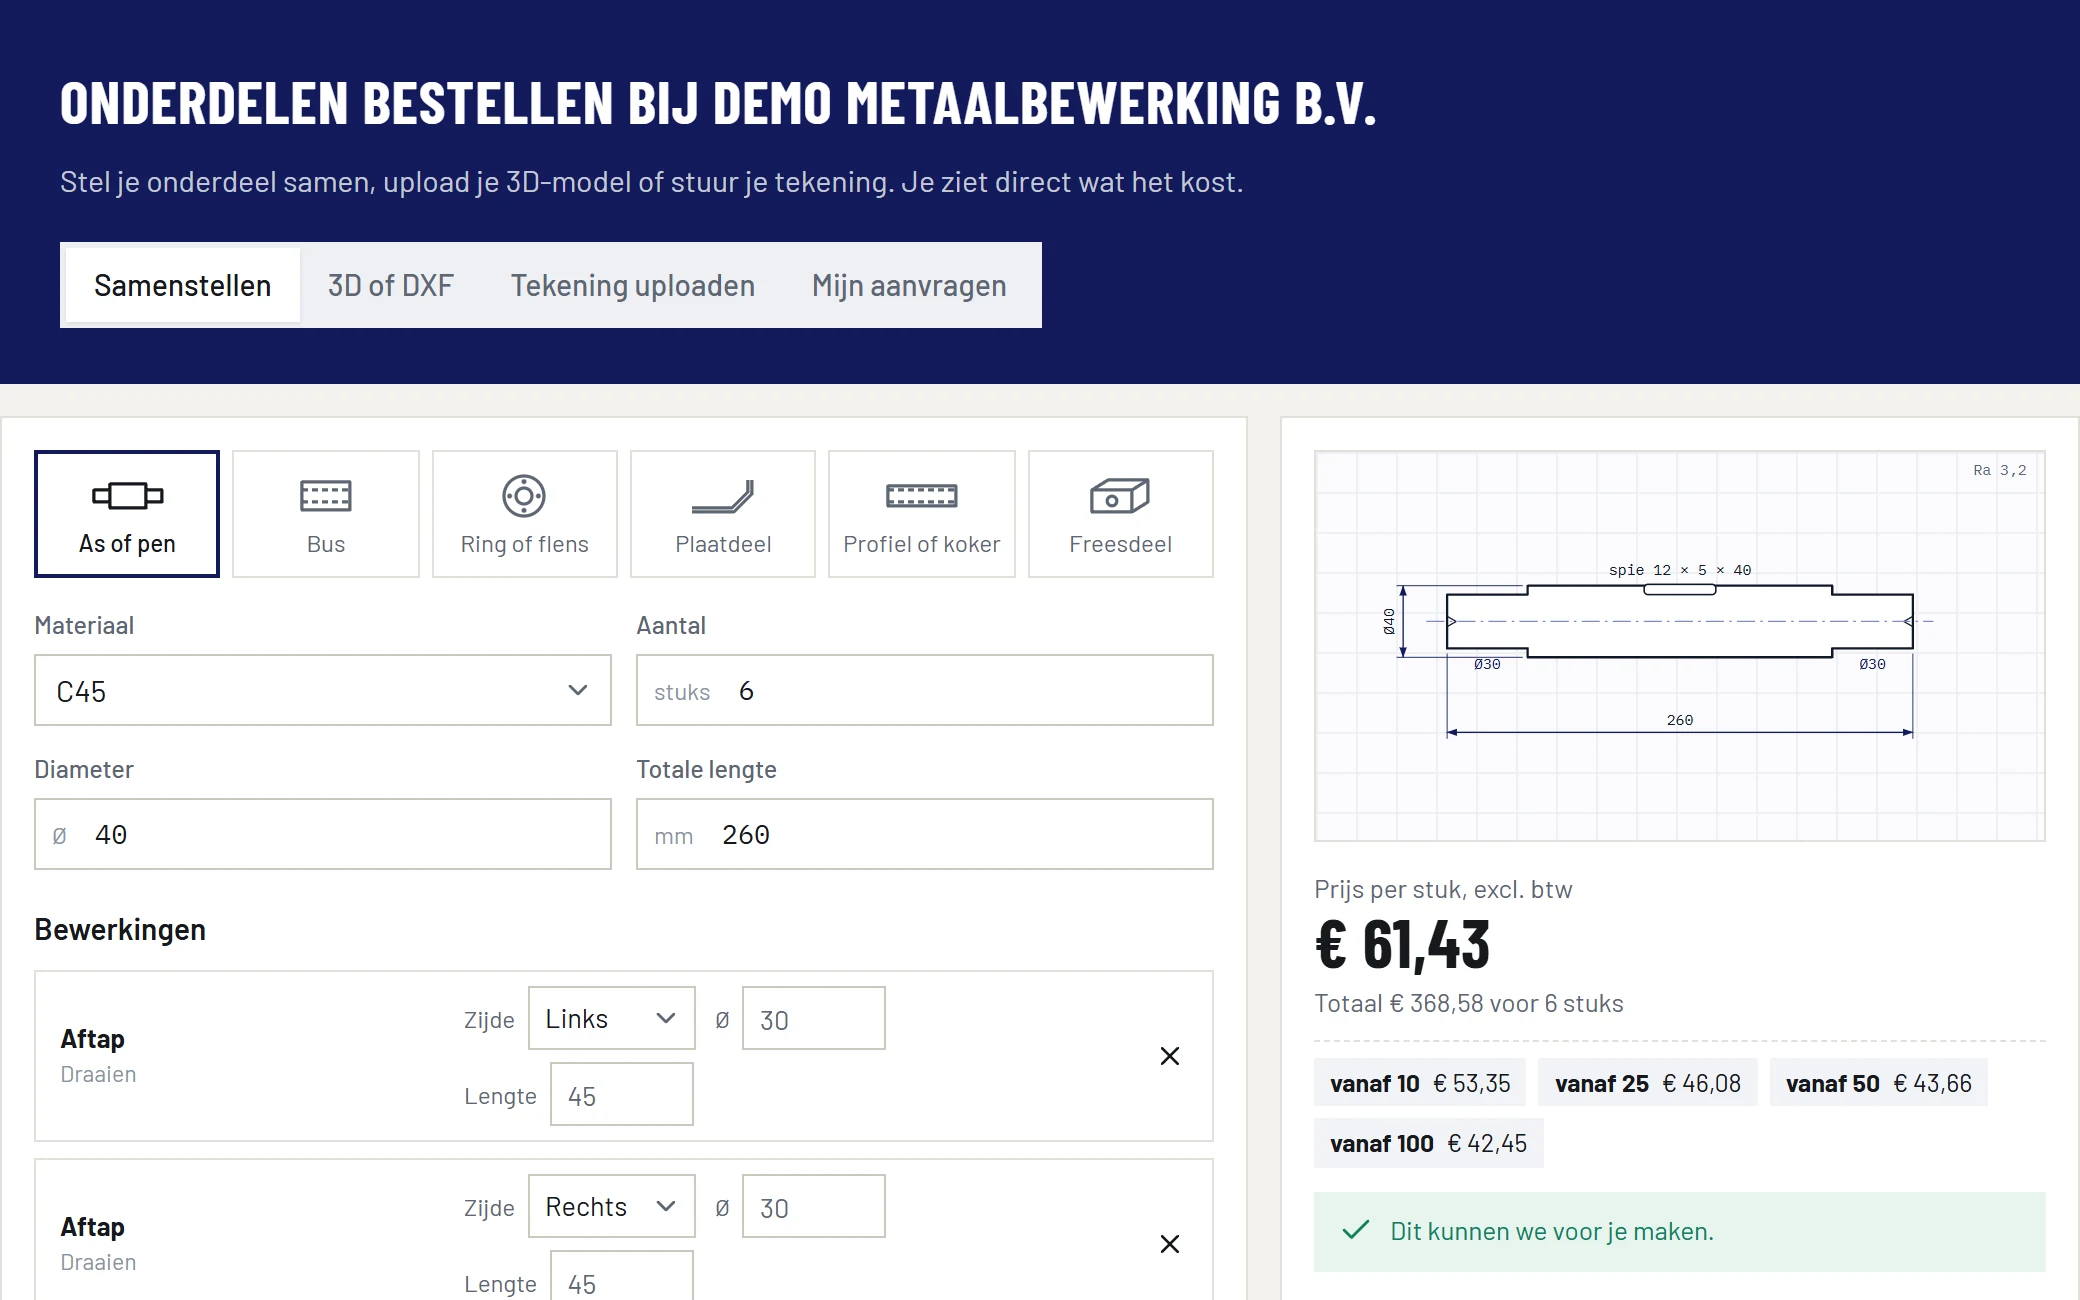Screen dimensions: 2080x1300
Task: Edit the Lengte field of the Rechts Aftap
Action: click(622, 1276)
